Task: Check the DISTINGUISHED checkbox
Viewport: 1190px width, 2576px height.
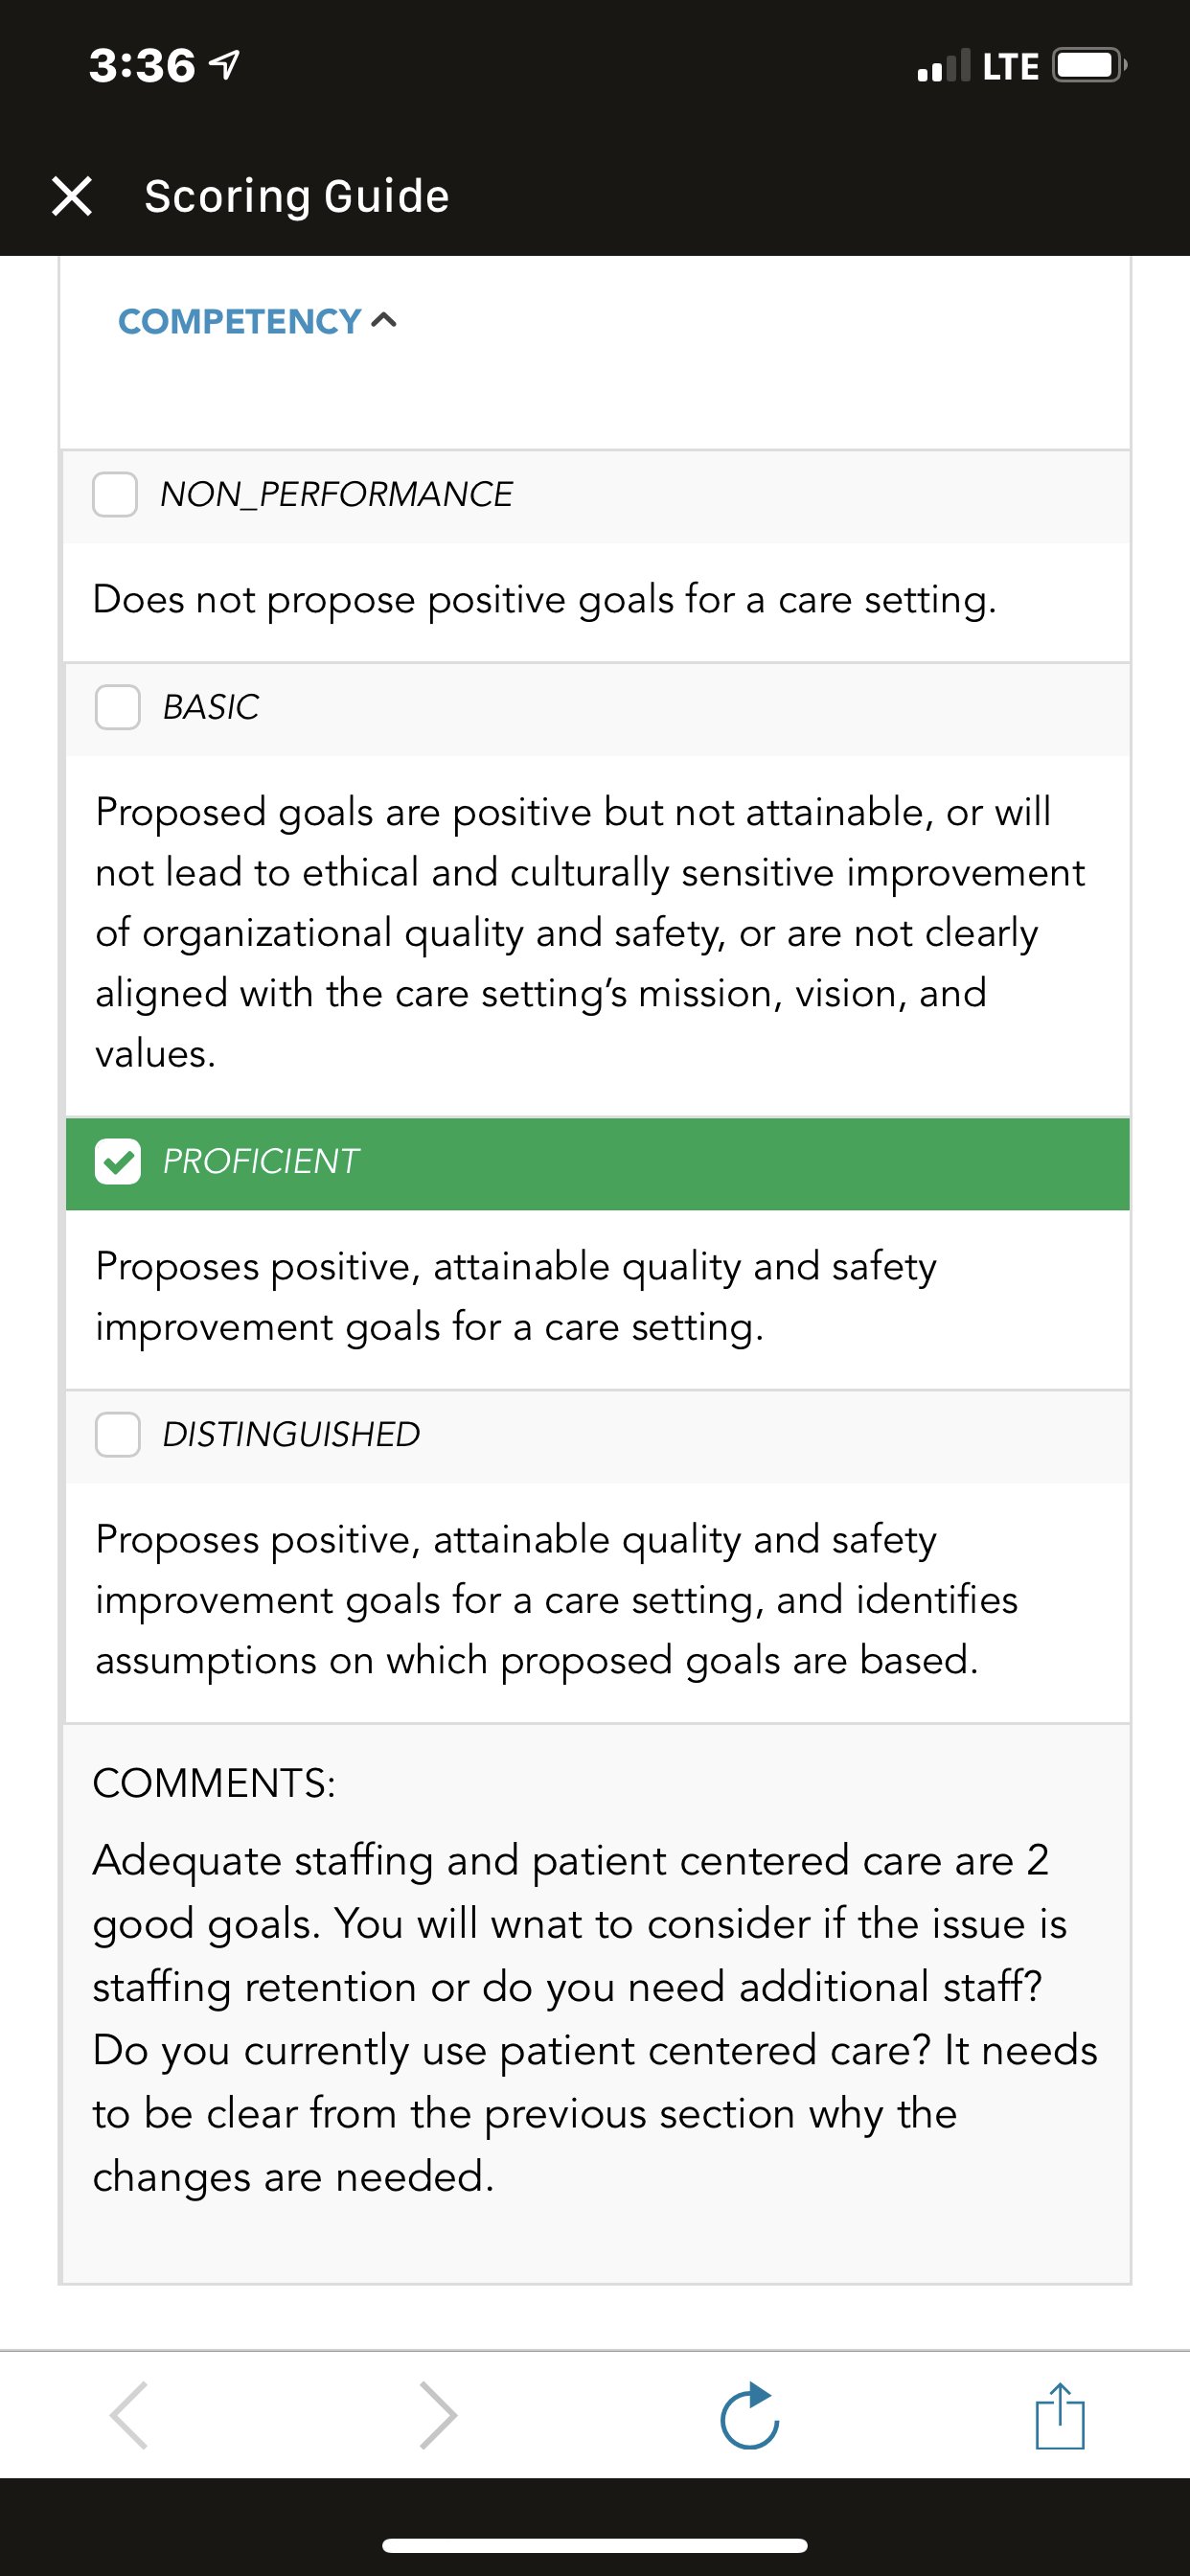Action: pos(117,1434)
